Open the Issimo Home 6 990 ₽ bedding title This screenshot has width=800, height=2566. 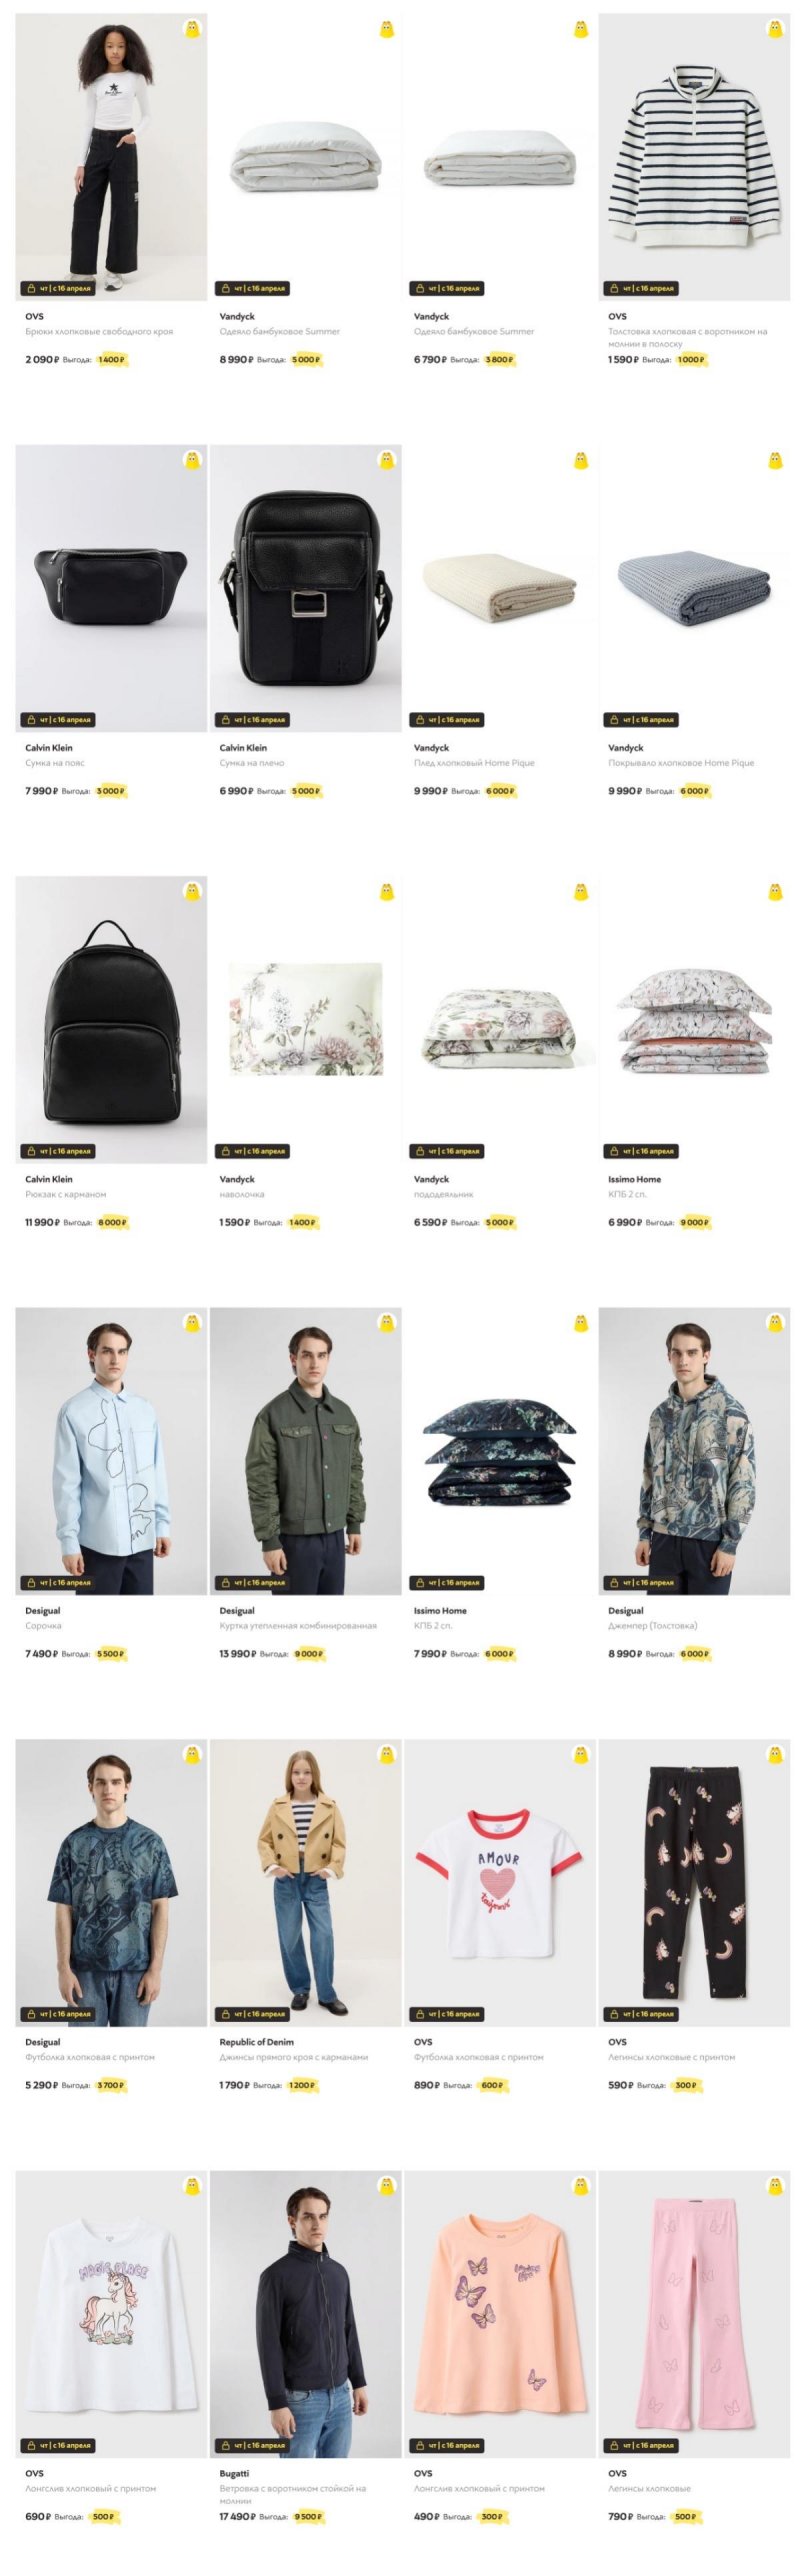628,1194
